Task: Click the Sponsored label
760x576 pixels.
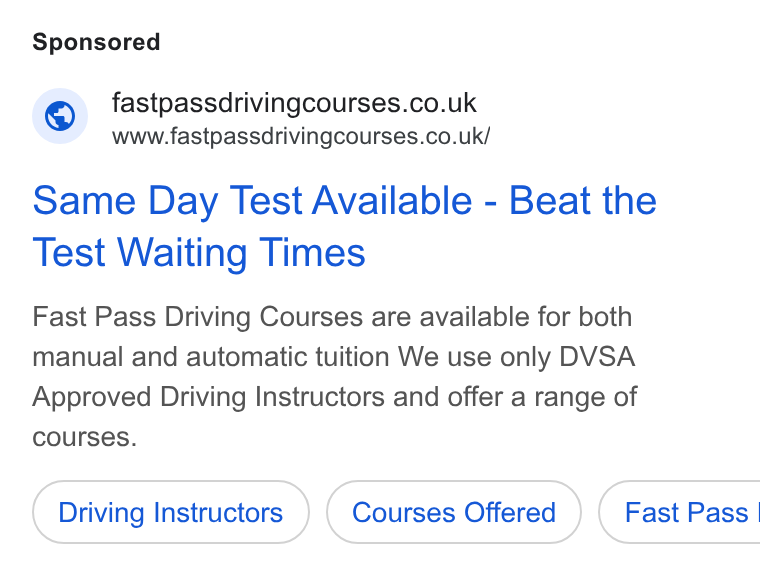Action: point(96,42)
